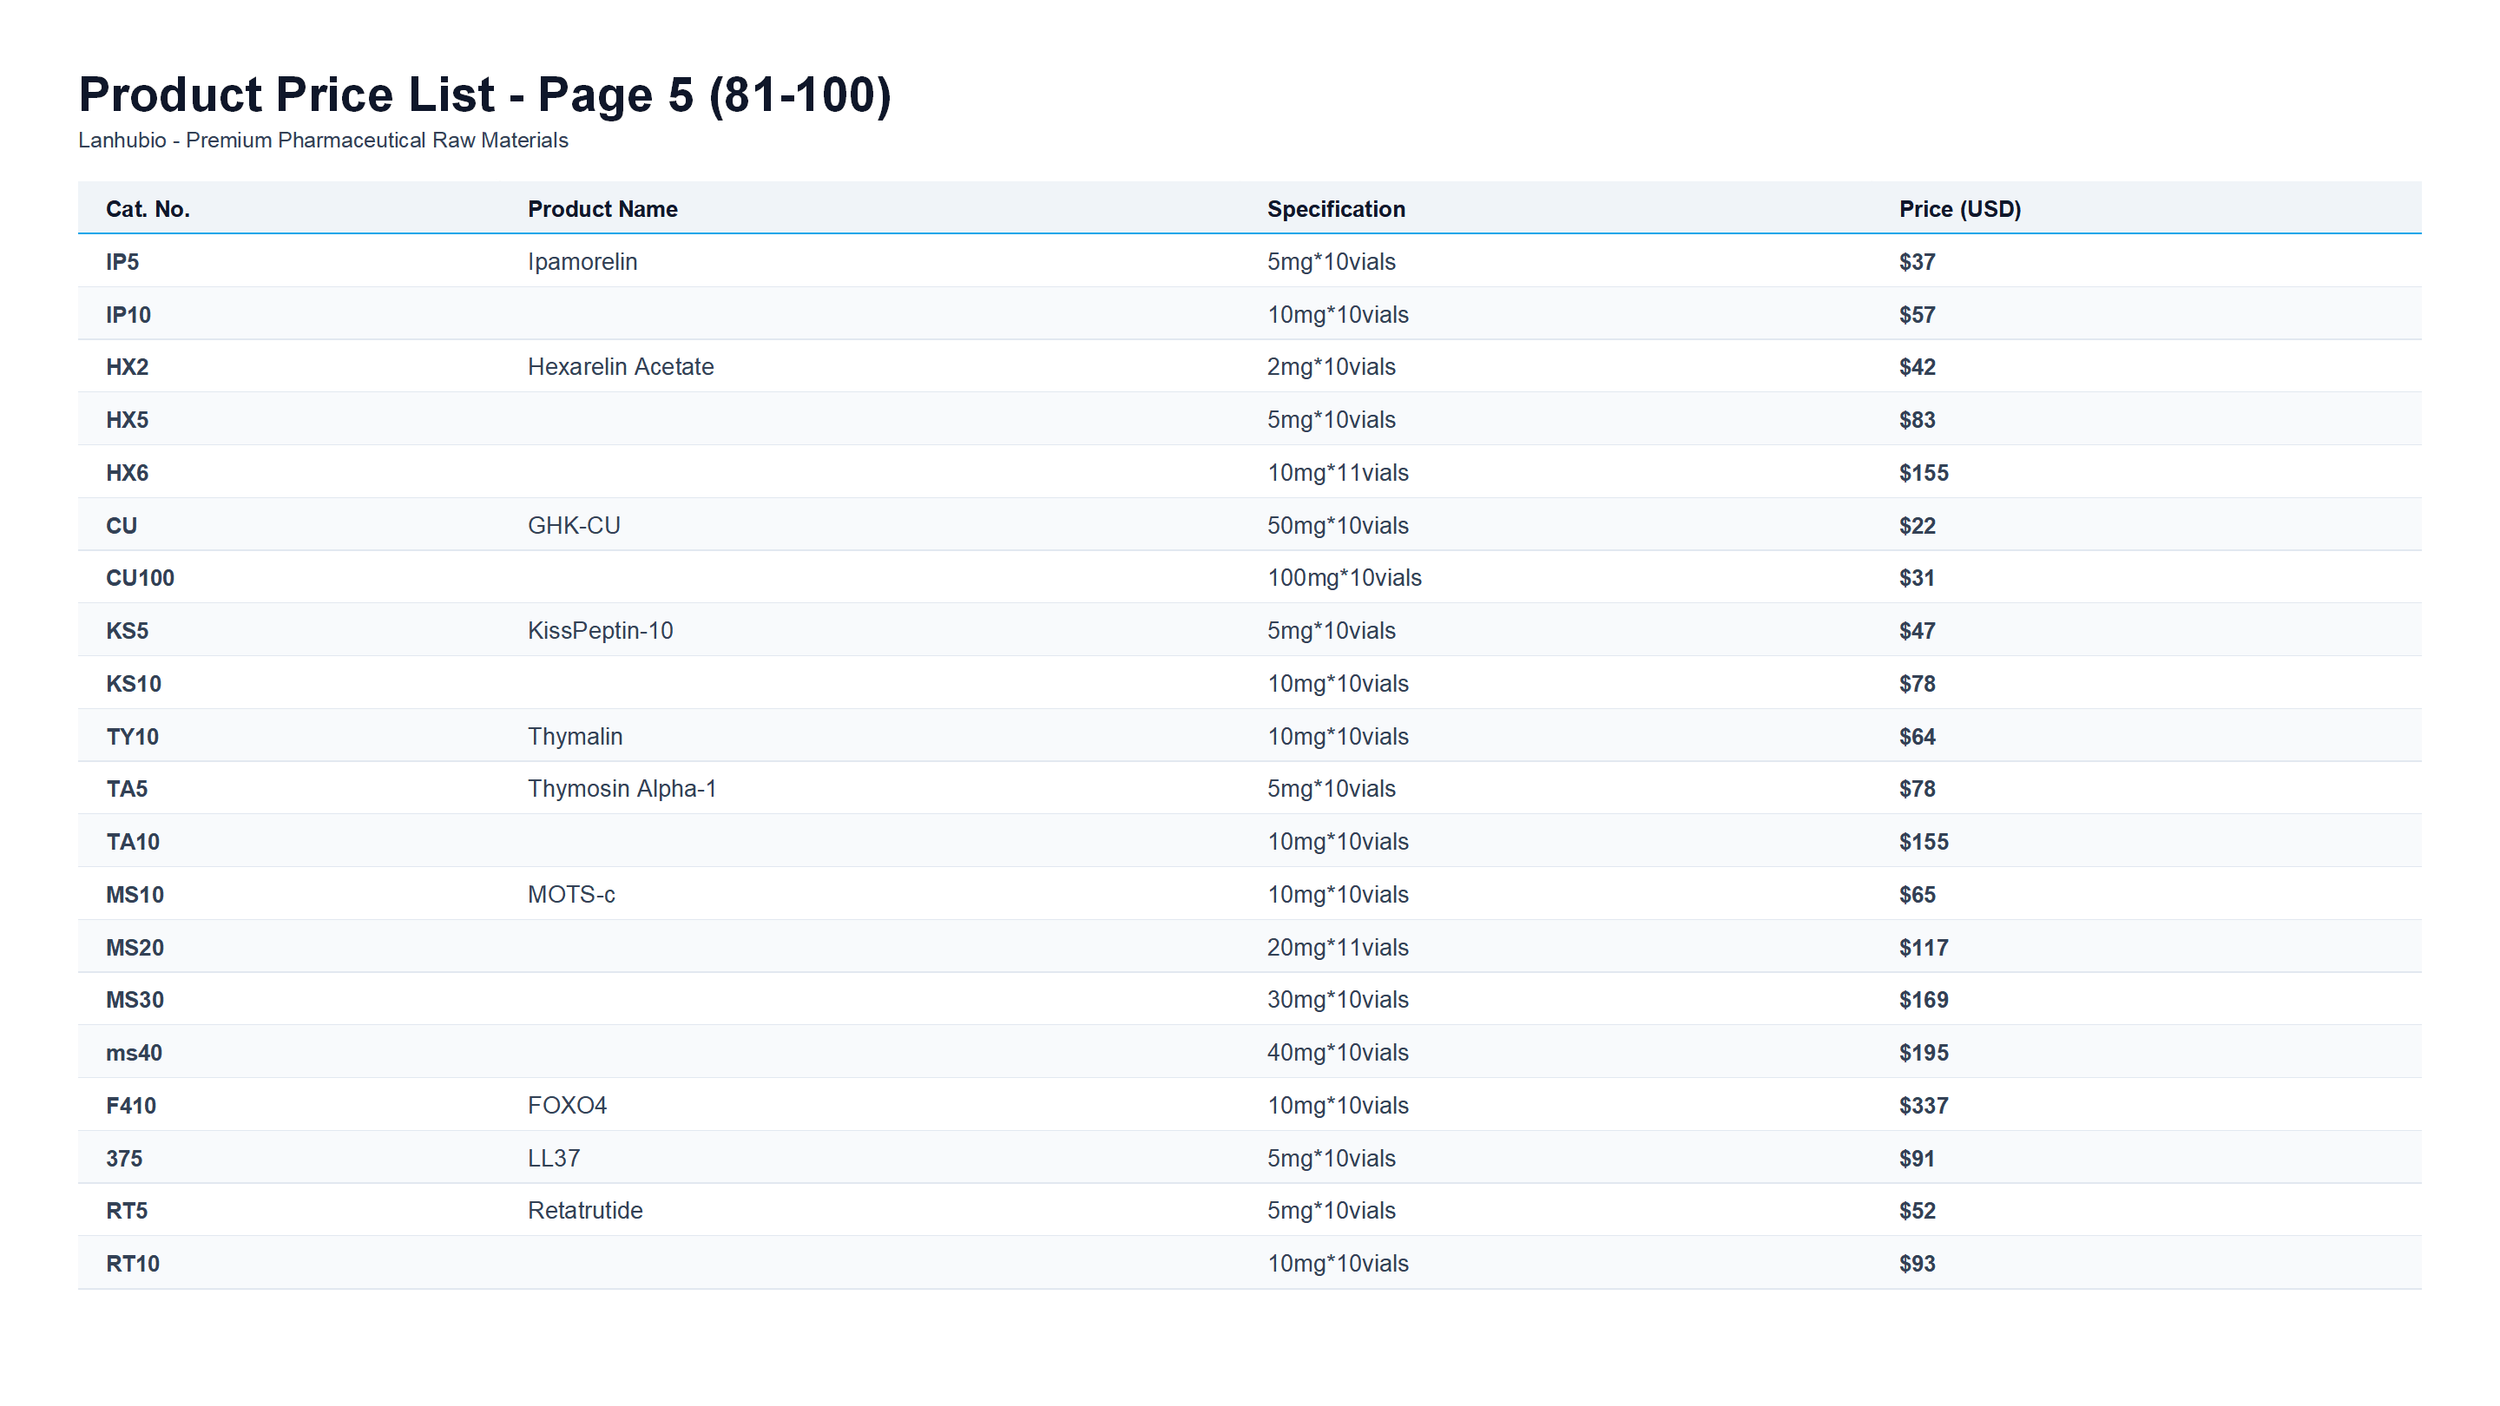The height and width of the screenshot is (1406, 2500).
Task: Click the 20mg*11vials specification for MS20
Action: click(1337, 948)
